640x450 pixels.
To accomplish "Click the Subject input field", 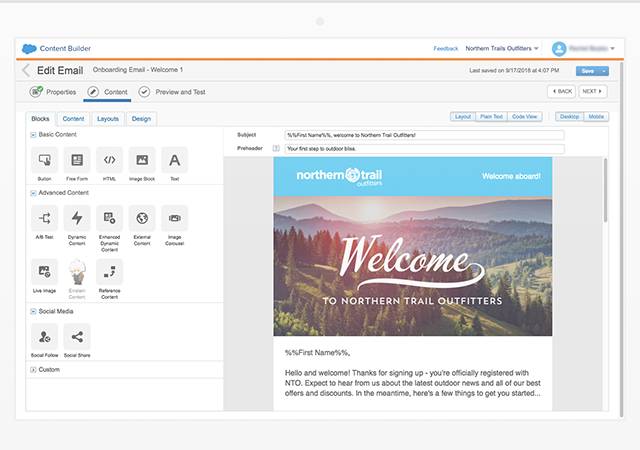I will point(424,135).
